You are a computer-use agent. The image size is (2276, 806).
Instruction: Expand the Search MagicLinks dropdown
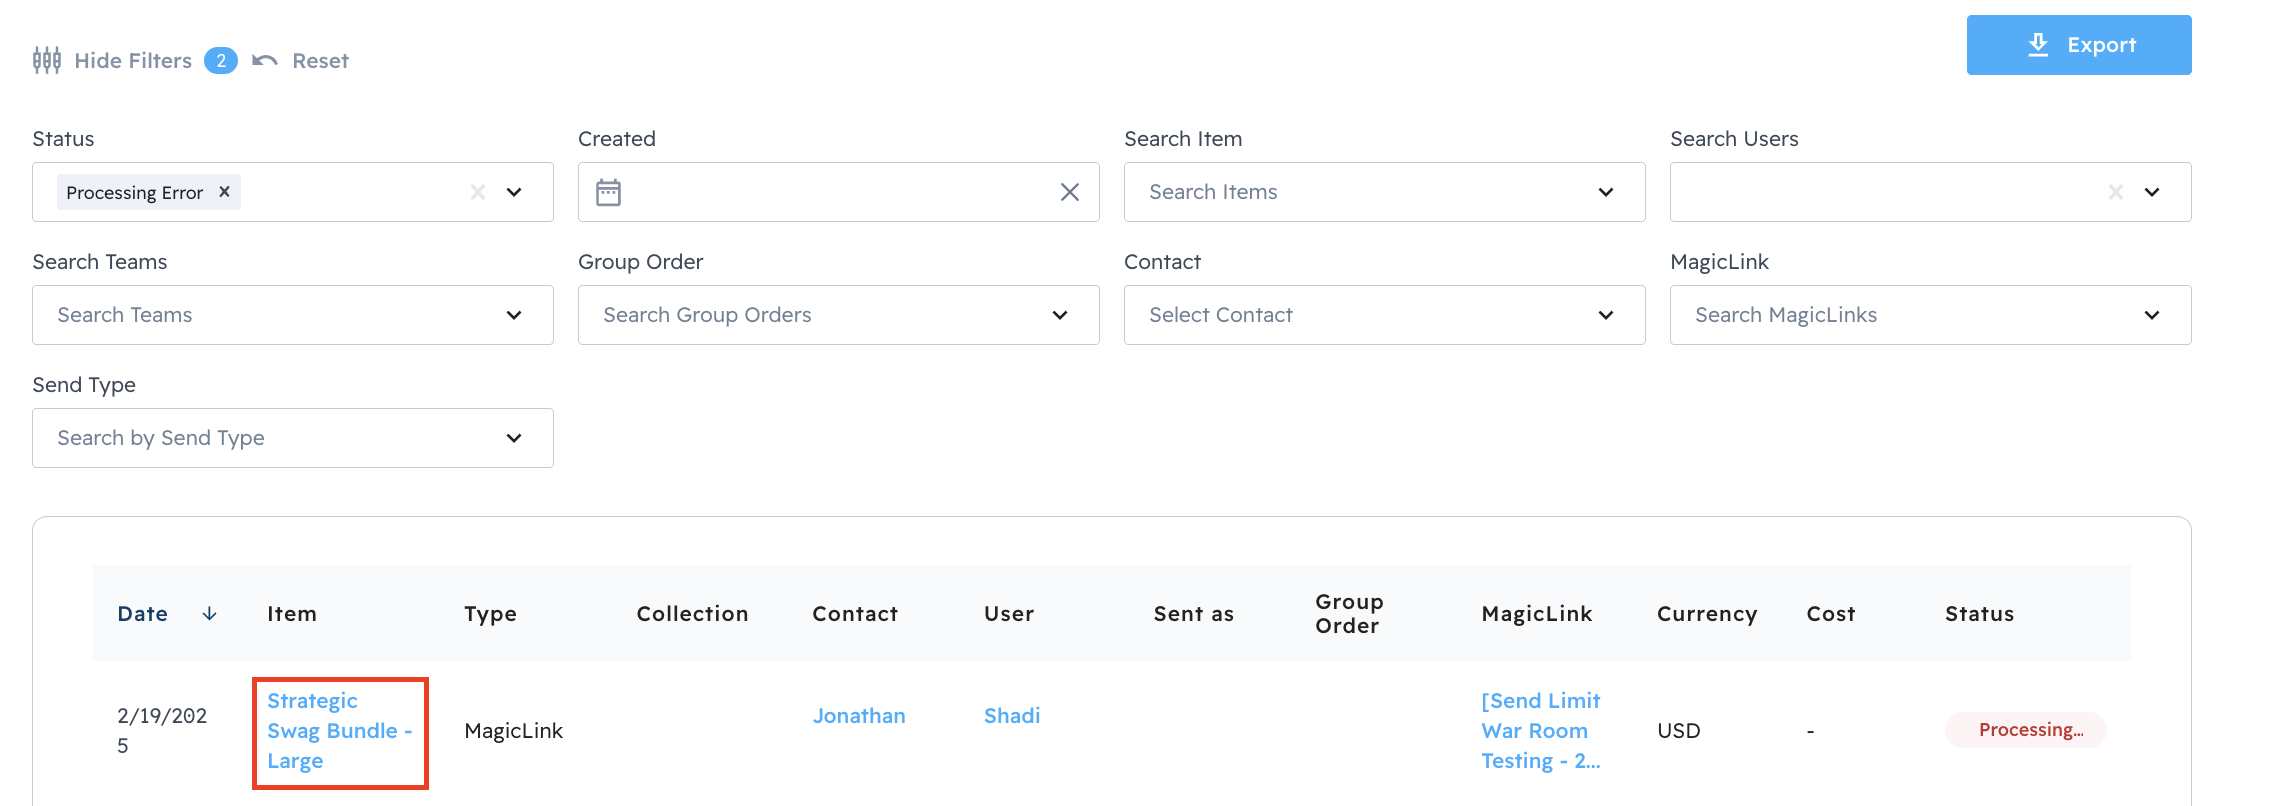(x=2151, y=315)
